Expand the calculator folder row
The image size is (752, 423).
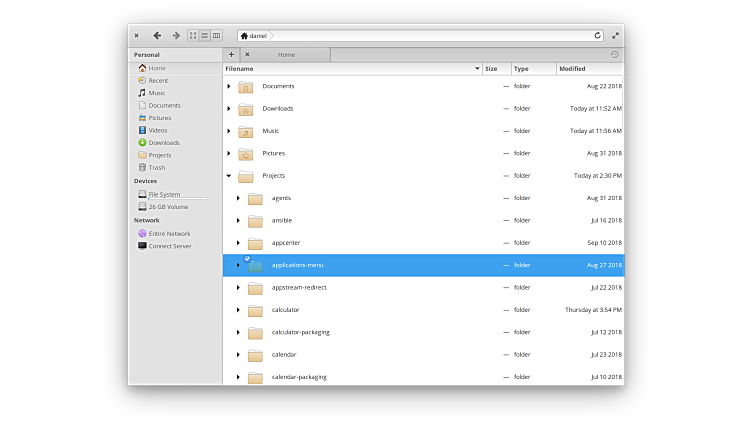[x=238, y=310]
